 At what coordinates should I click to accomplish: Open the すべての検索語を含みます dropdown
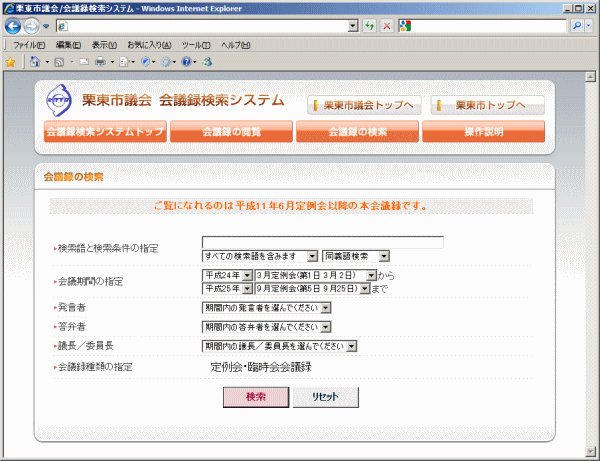point(260,256)
